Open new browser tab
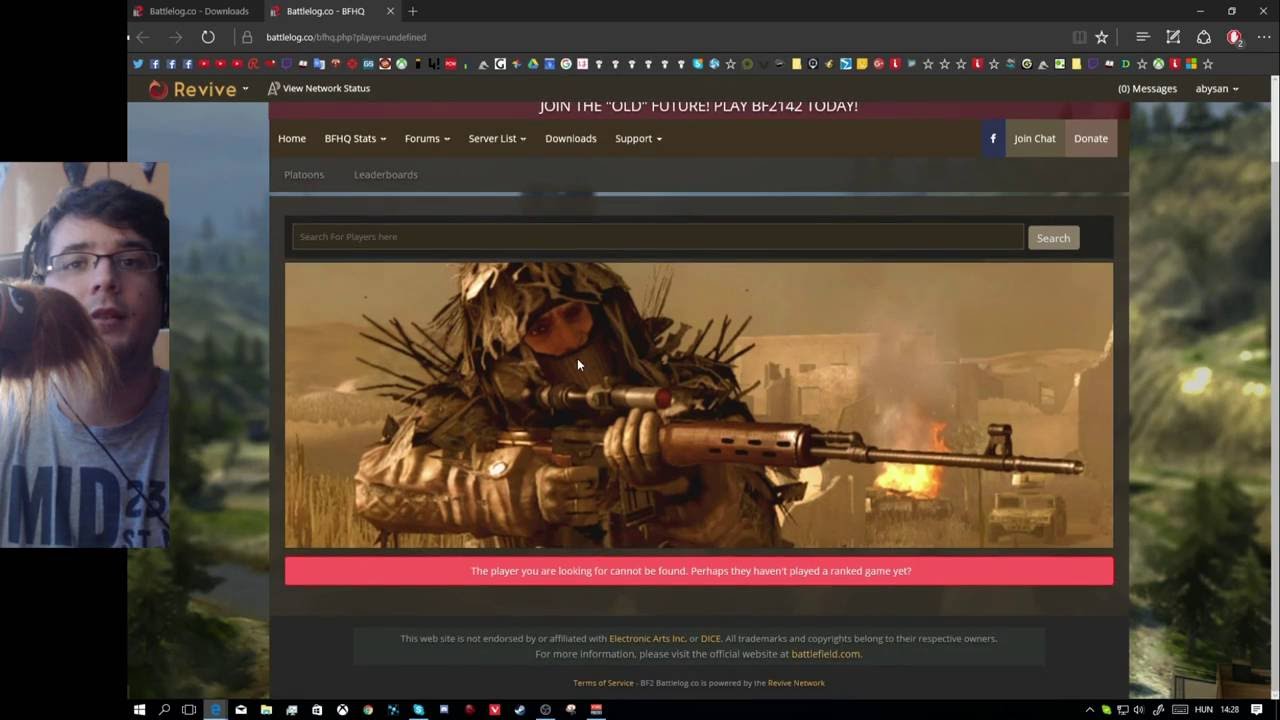Image resolution: width=1280 pixels, height=720 pixels. click(x=413, y=11)
